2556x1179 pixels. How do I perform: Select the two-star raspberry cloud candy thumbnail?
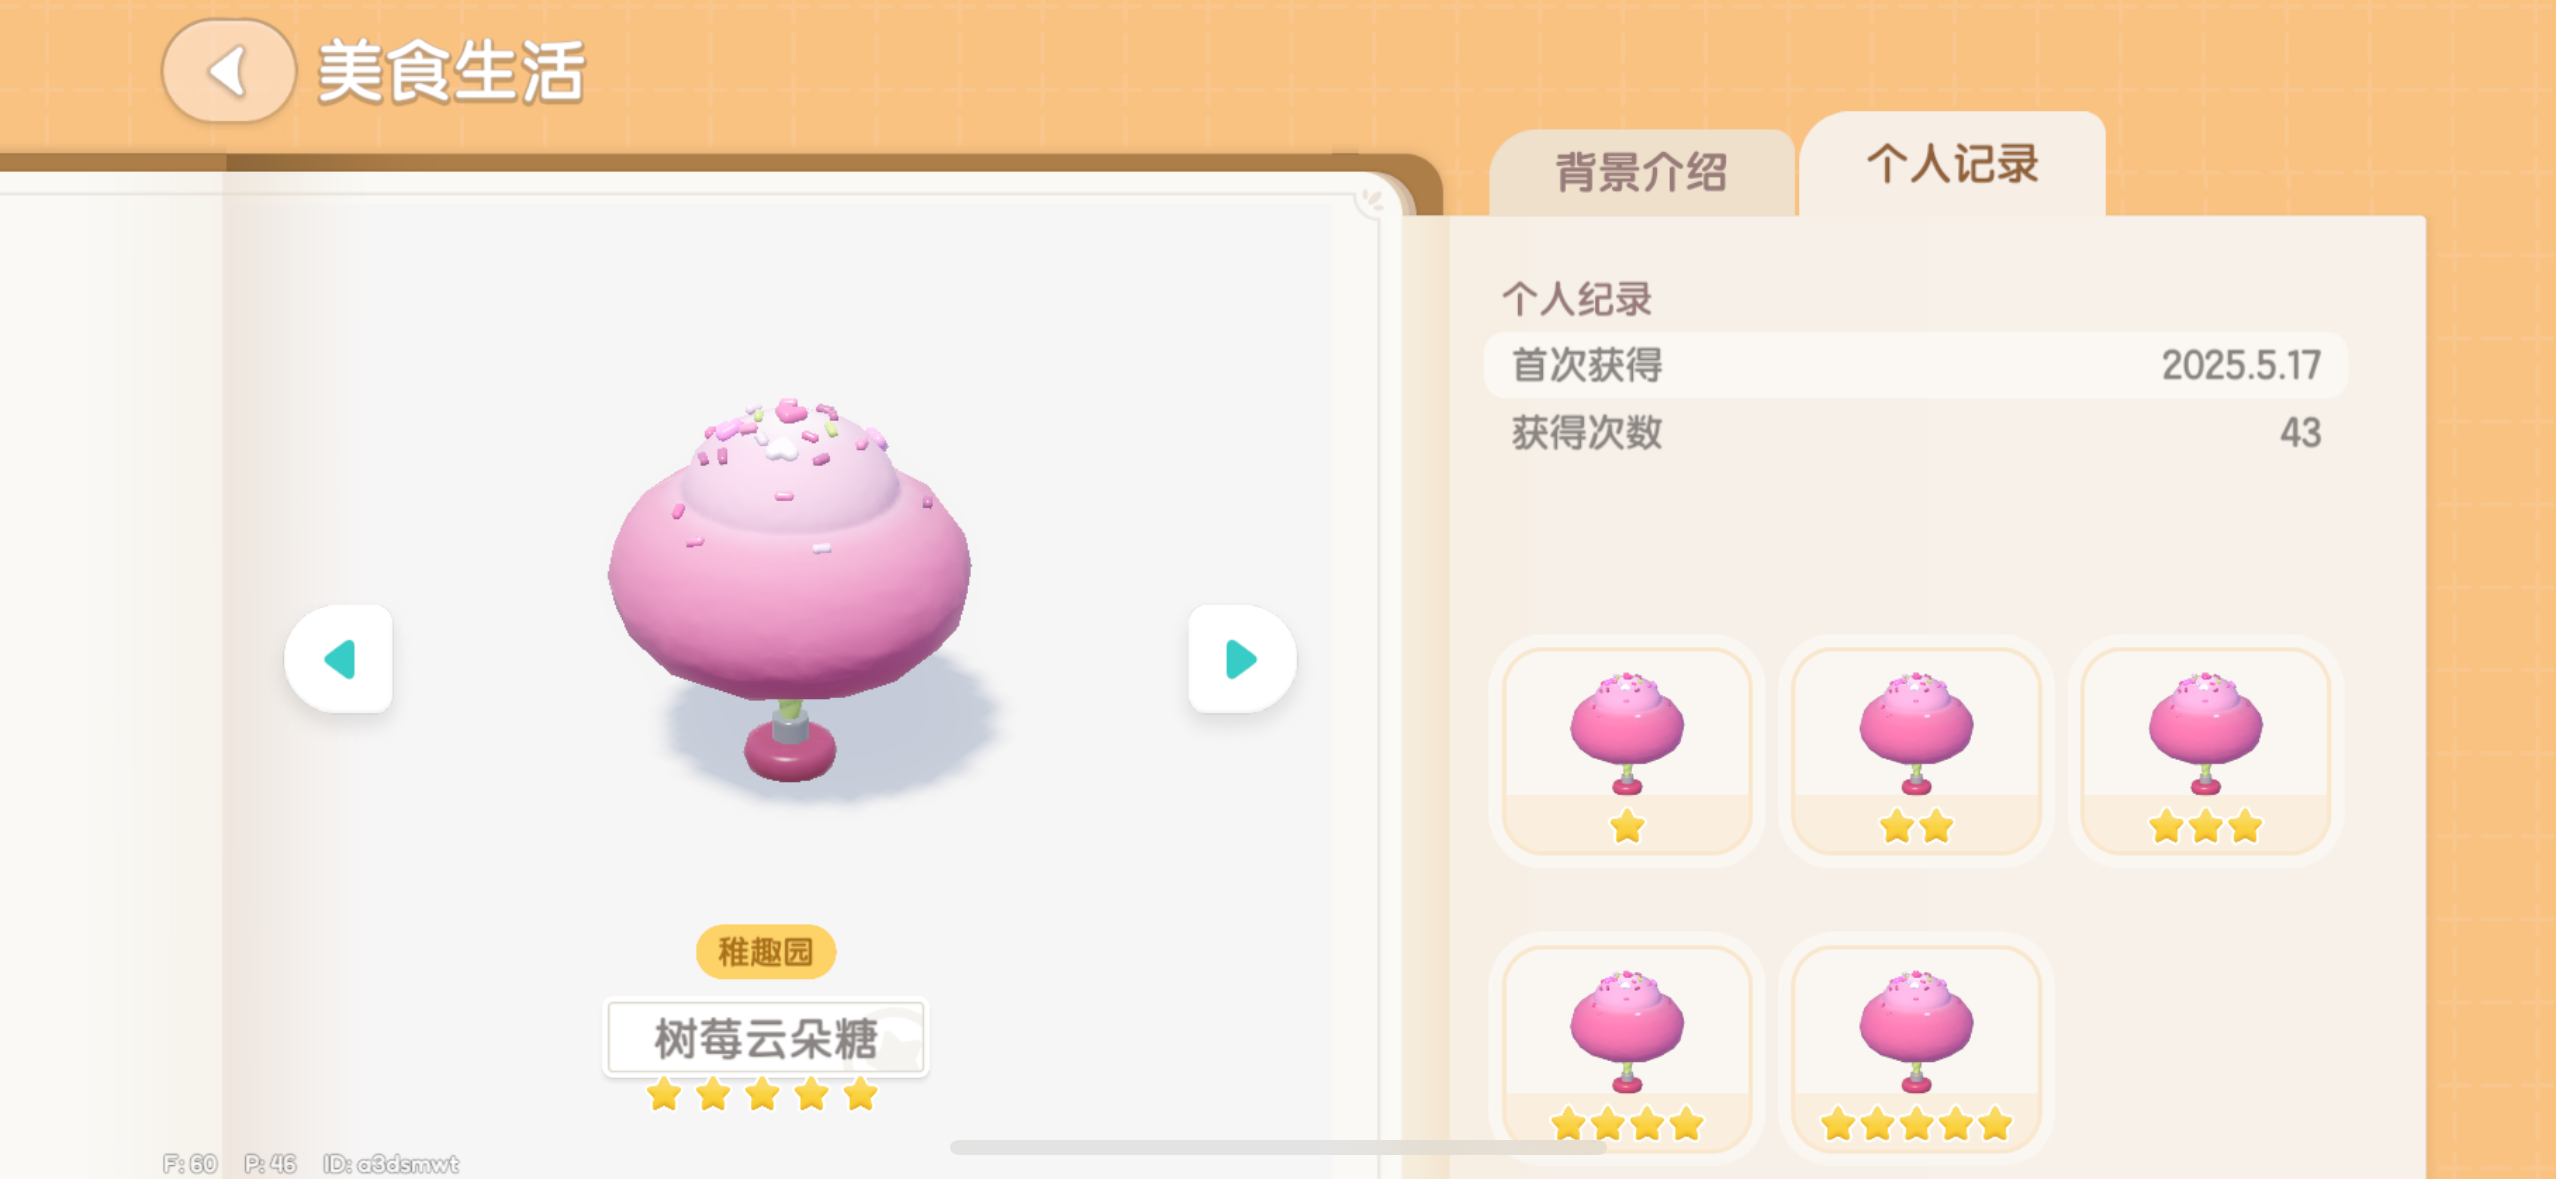click(x=1916, y=750)
